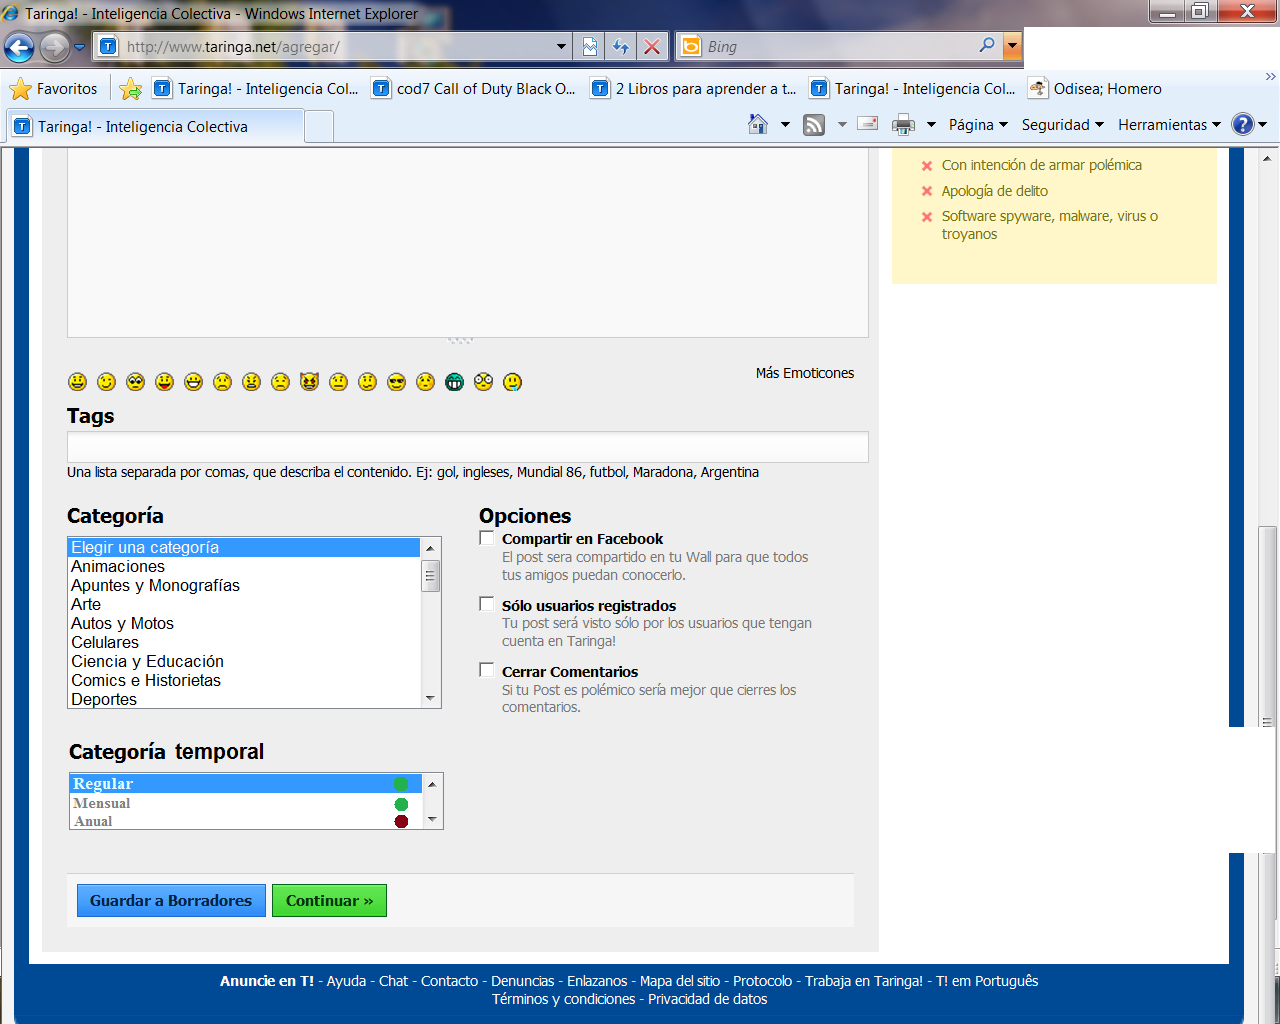The image size is (1280, 1024).
Task: Open search provider dropdown next to Bing
Action: click(x=1012, y=46)
